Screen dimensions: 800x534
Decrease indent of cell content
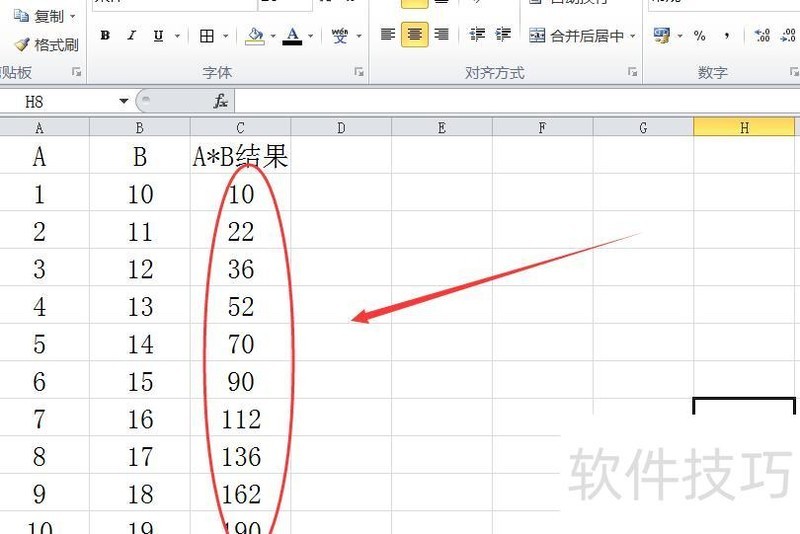pyautogui.click(x=477, y=35)
